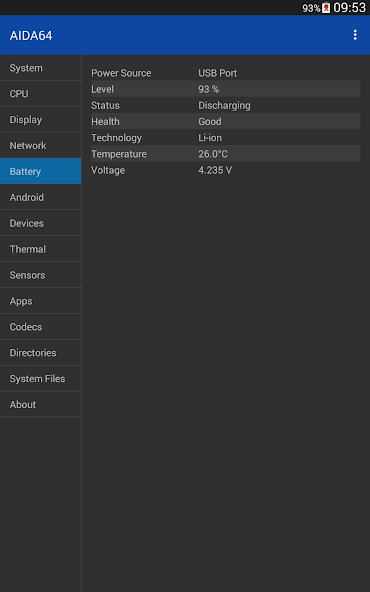Tap the battery icon in status bar
Screen dimensions: 370x592
[326, 8]
